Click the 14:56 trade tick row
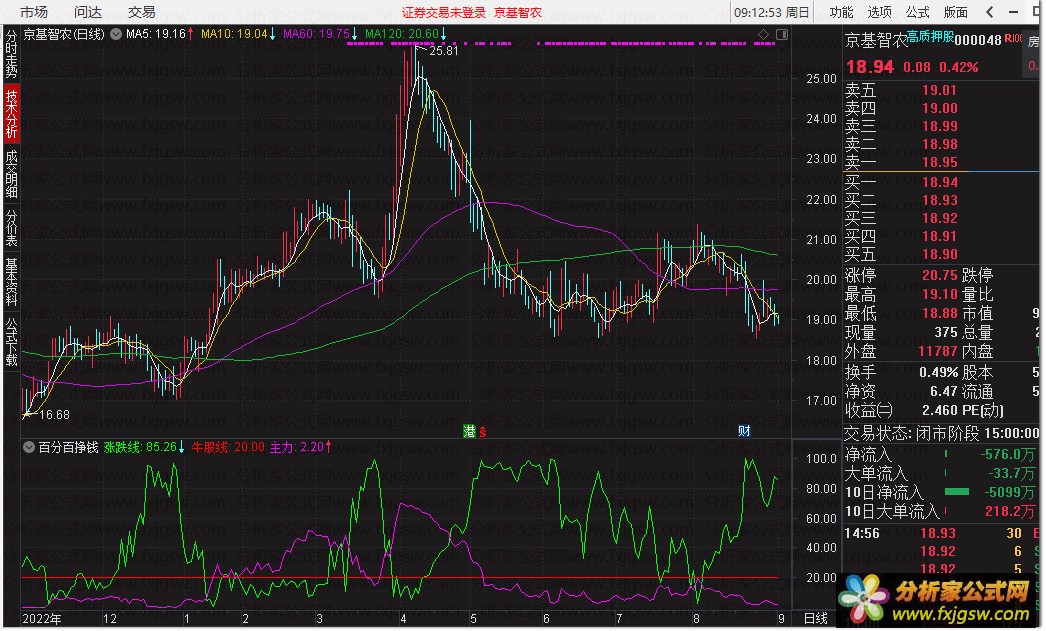 pyautogui.click(x=941, y=533)
